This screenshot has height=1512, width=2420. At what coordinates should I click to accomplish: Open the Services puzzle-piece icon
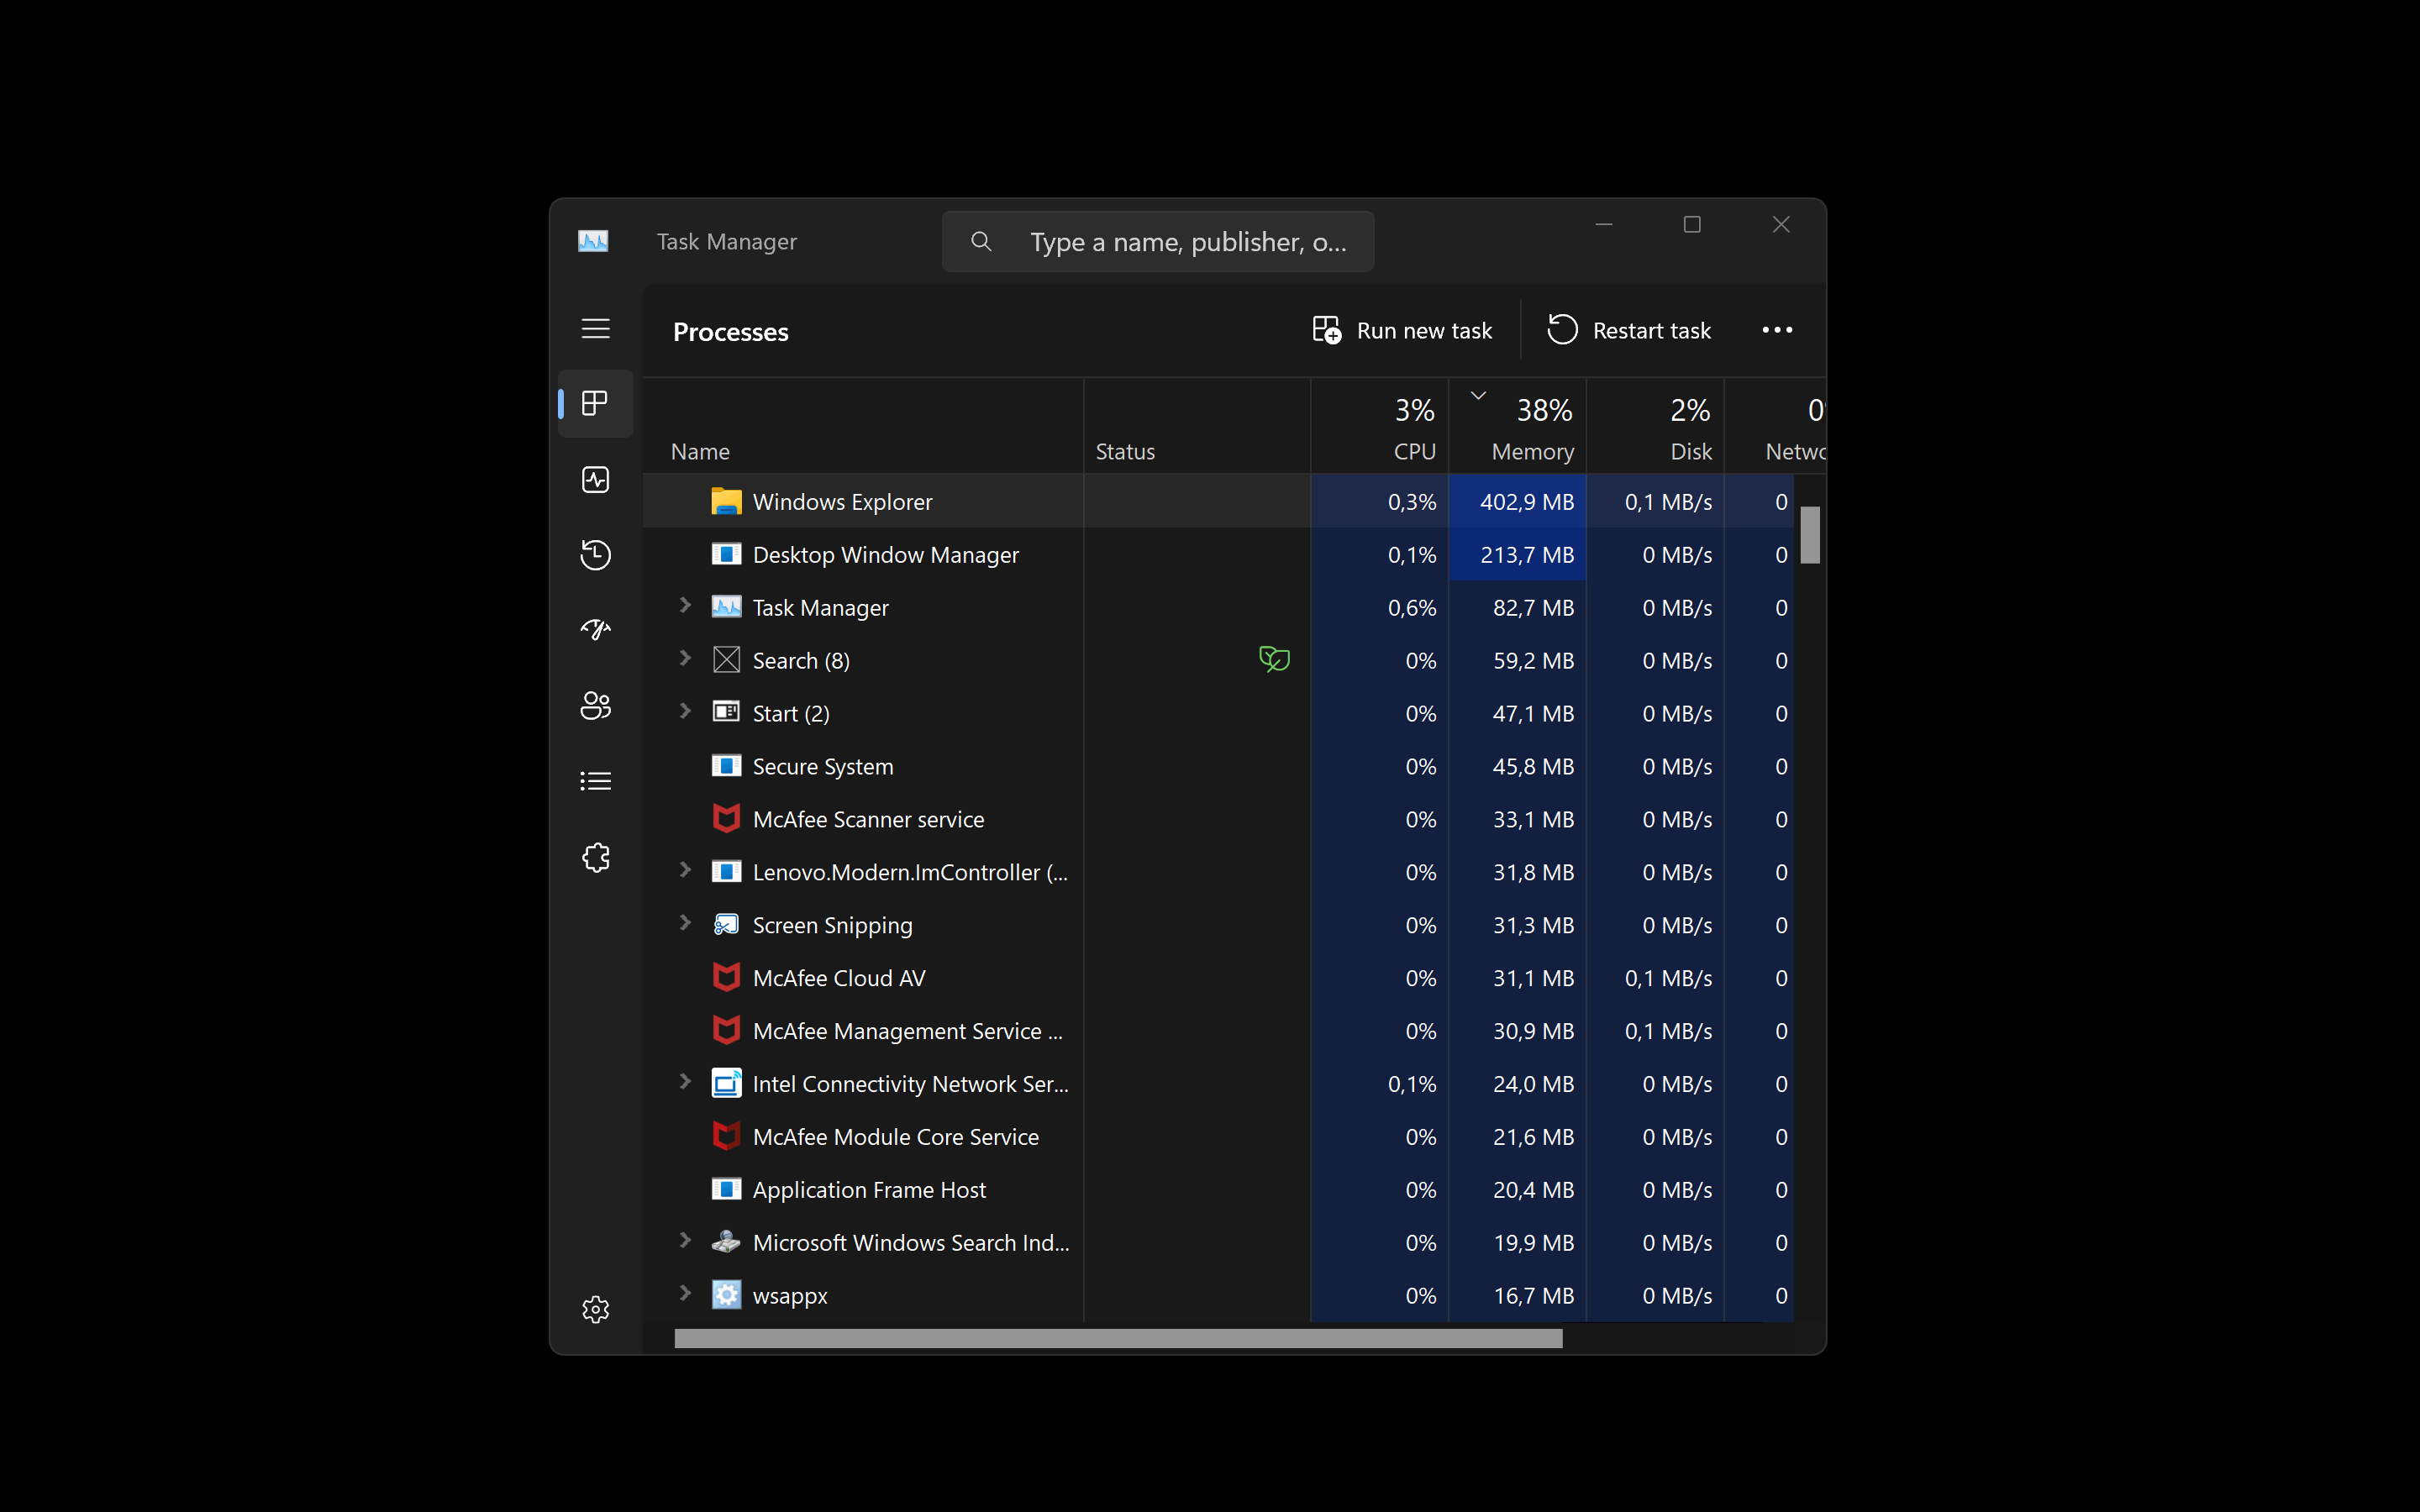(x=595, y=857)
